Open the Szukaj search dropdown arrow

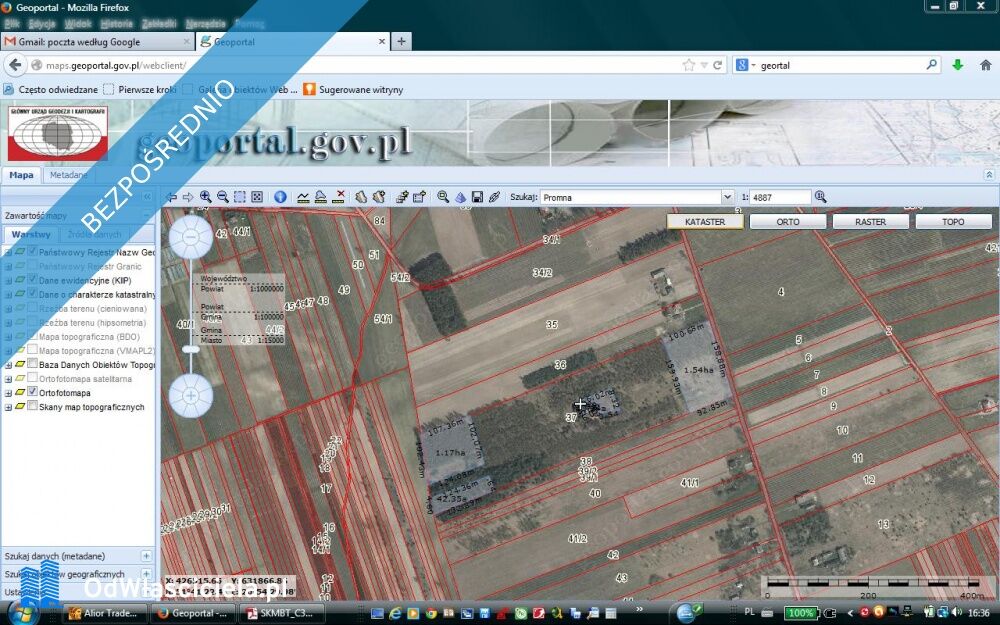point(727,197)
